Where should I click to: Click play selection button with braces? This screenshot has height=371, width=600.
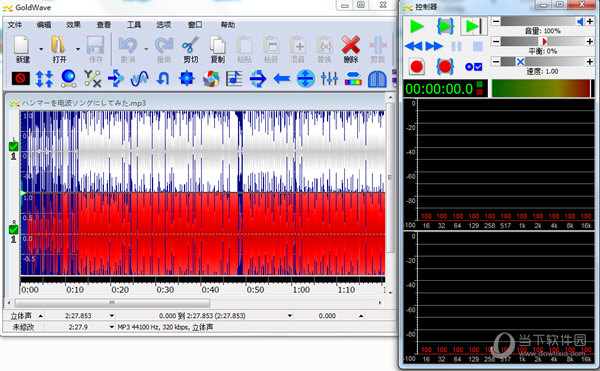[x=445, y=26]
